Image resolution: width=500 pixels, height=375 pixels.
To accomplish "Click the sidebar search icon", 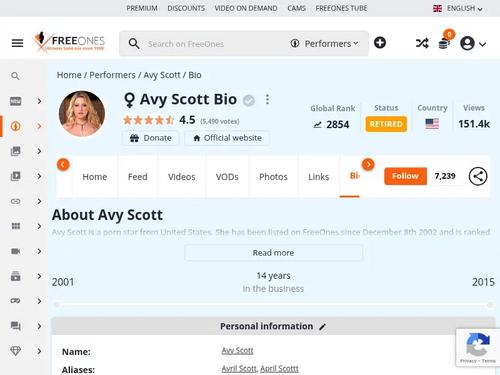I will 15,76.
